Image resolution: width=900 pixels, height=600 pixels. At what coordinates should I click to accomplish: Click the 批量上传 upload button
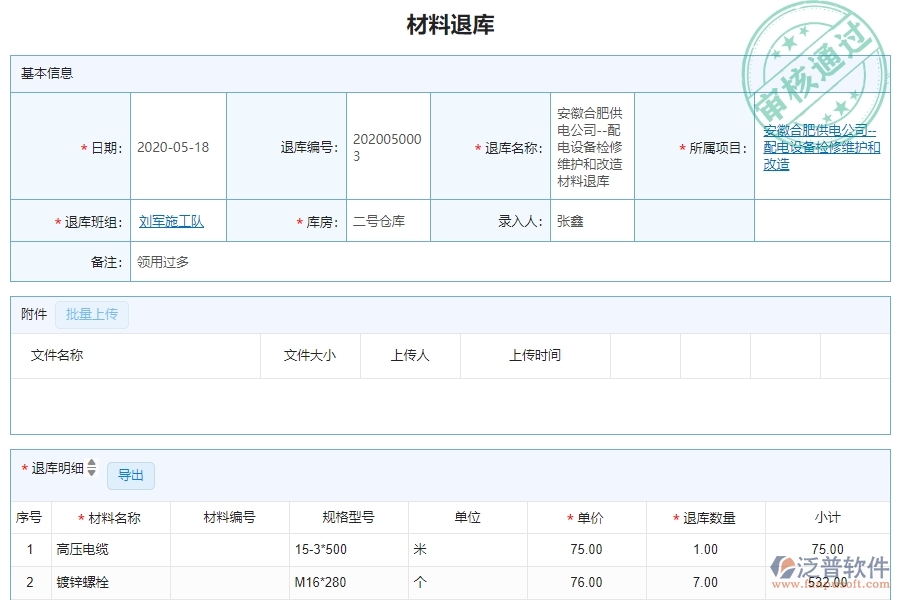click(91, 314)
